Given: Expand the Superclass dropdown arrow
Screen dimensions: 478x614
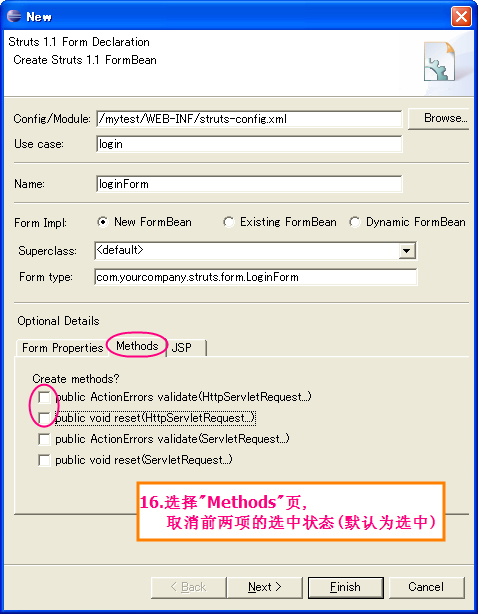Looking at the screenshot, I should click(407, 251).
